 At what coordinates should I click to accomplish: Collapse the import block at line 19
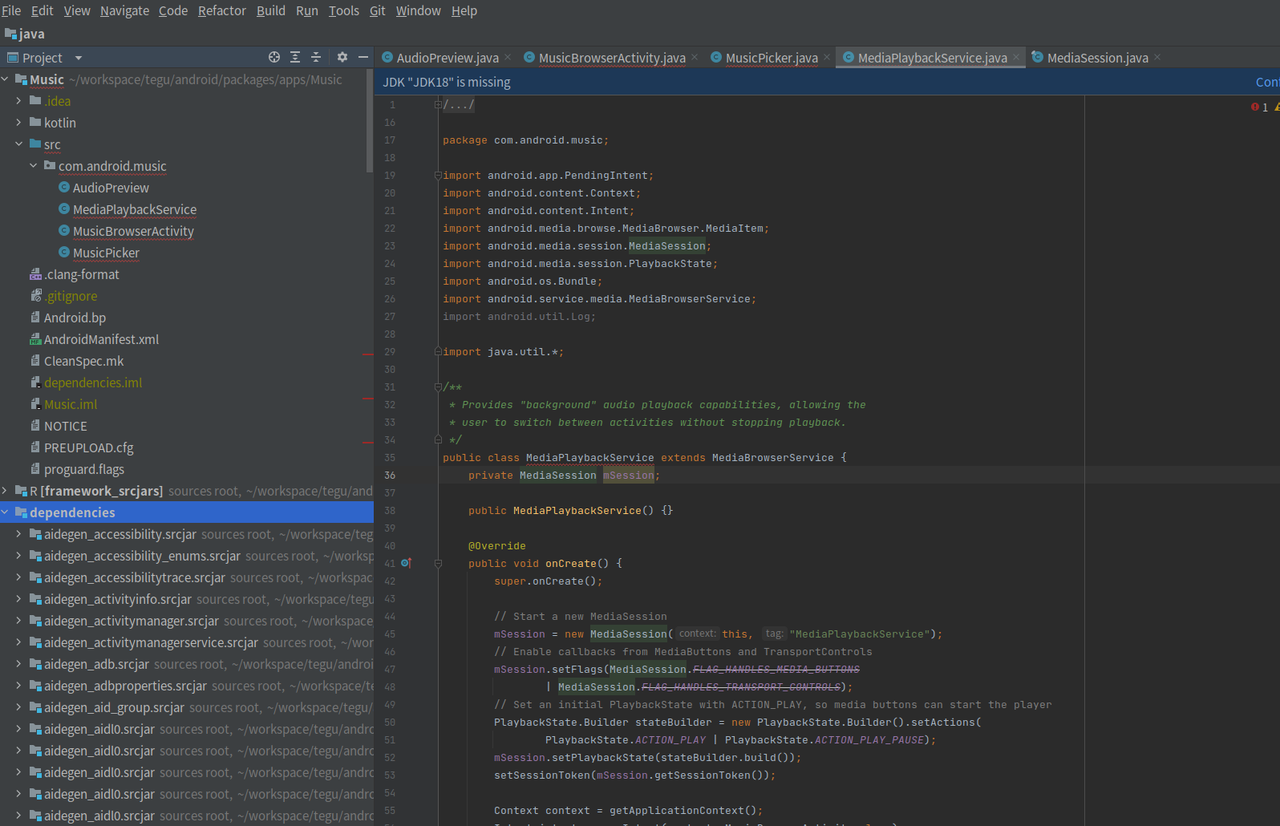point(438,175)
